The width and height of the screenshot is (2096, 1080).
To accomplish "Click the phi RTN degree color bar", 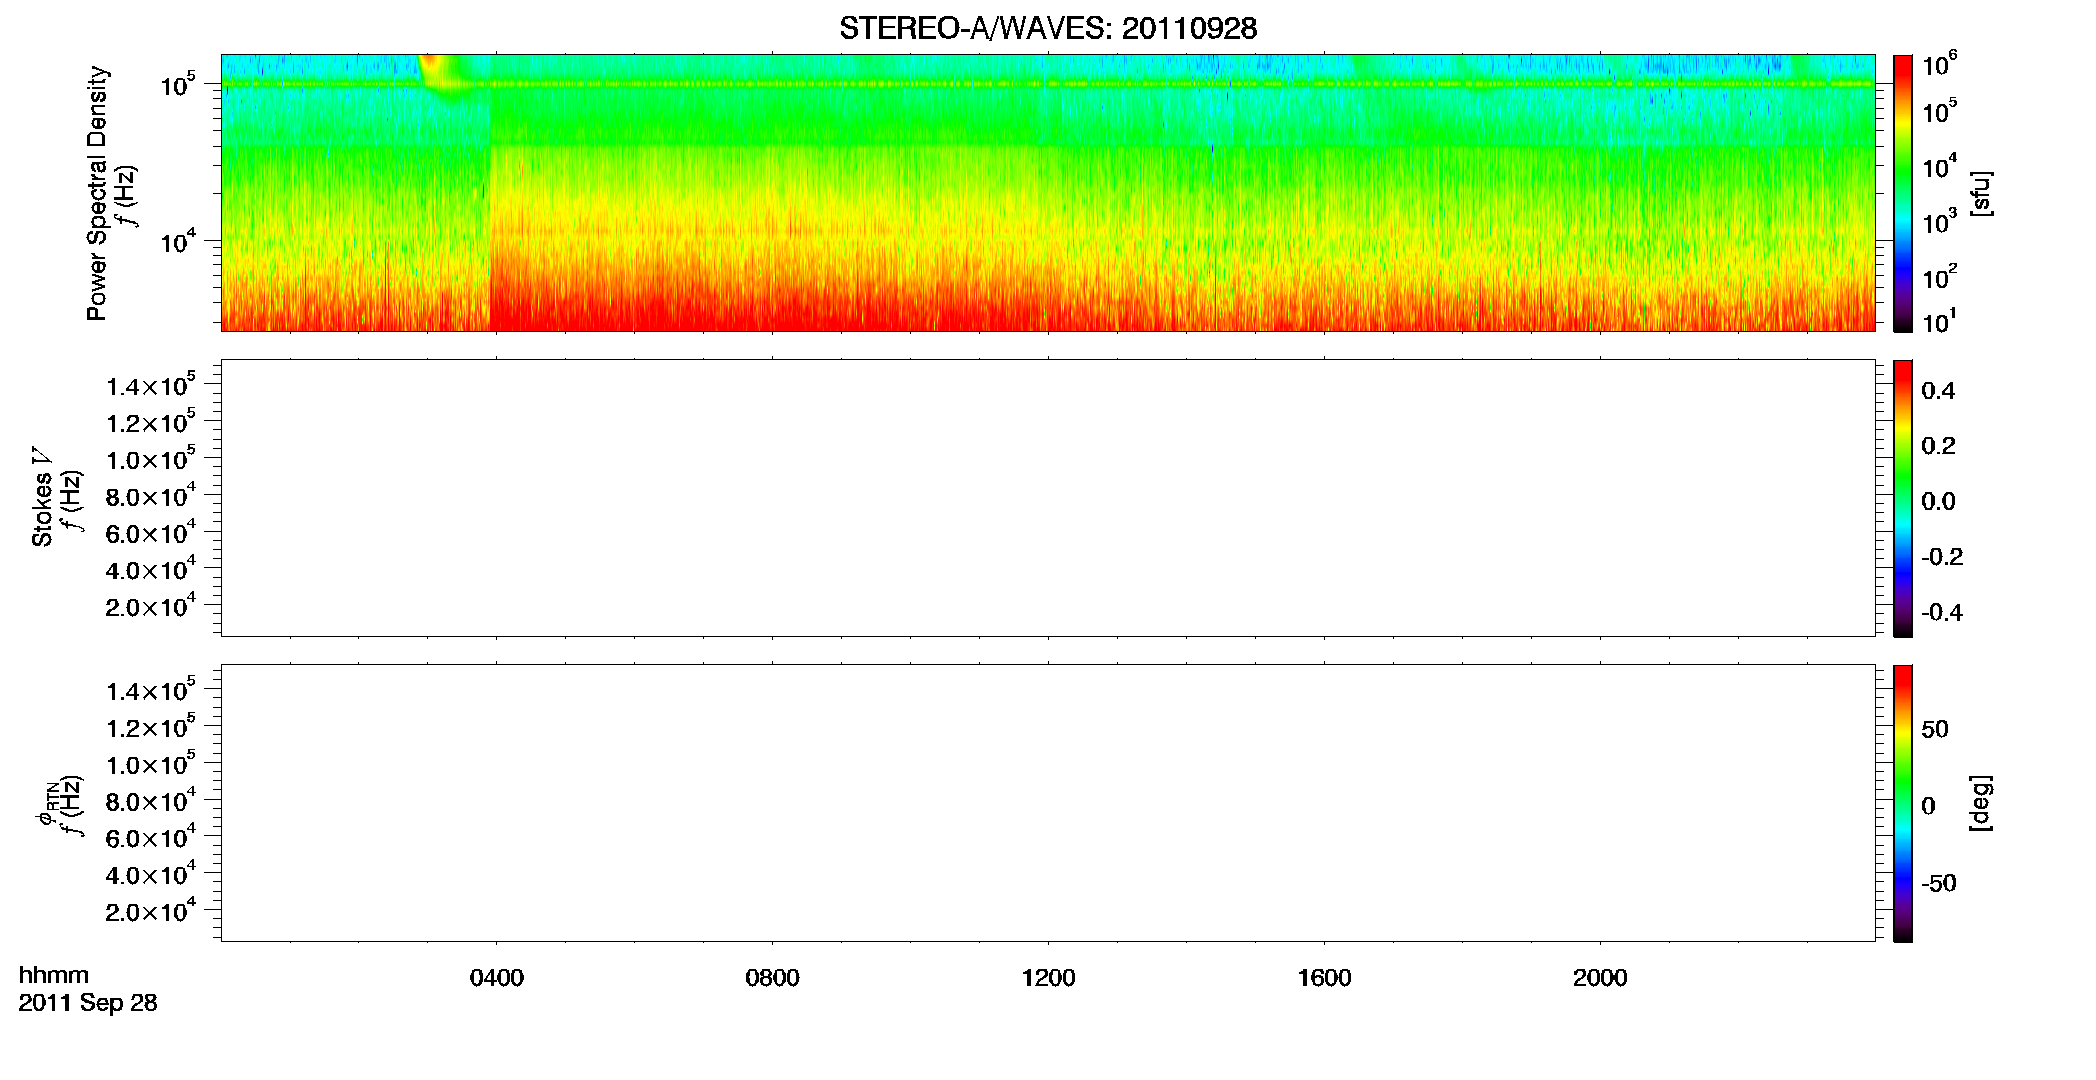I will [1903, 803].
